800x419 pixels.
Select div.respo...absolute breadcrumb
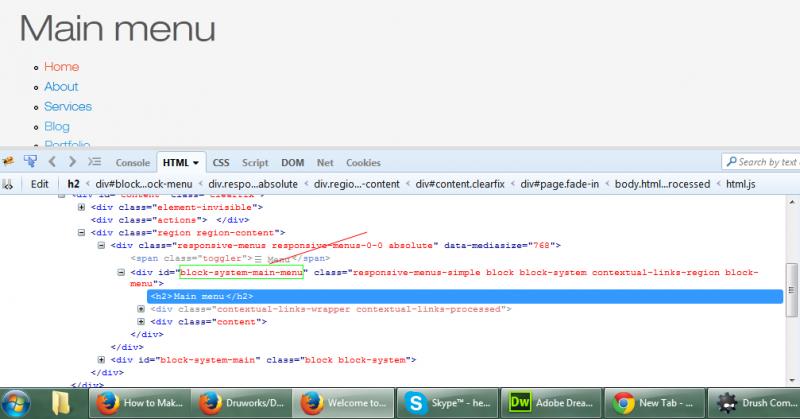(x=253, y=184)
